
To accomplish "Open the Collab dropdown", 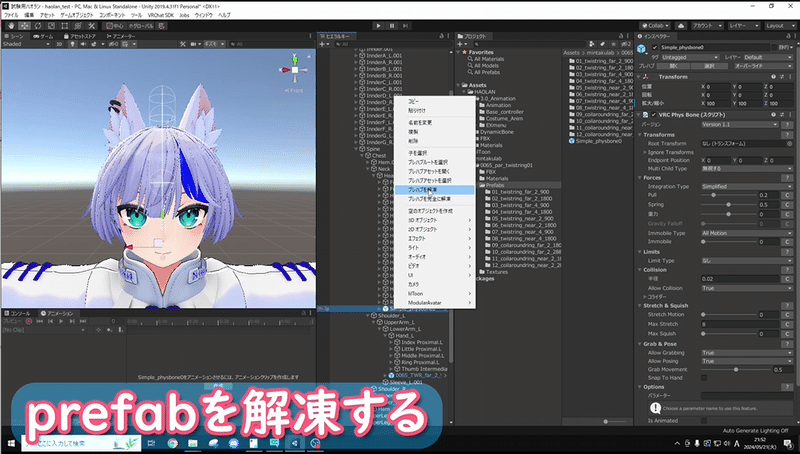I will point(656,26).
